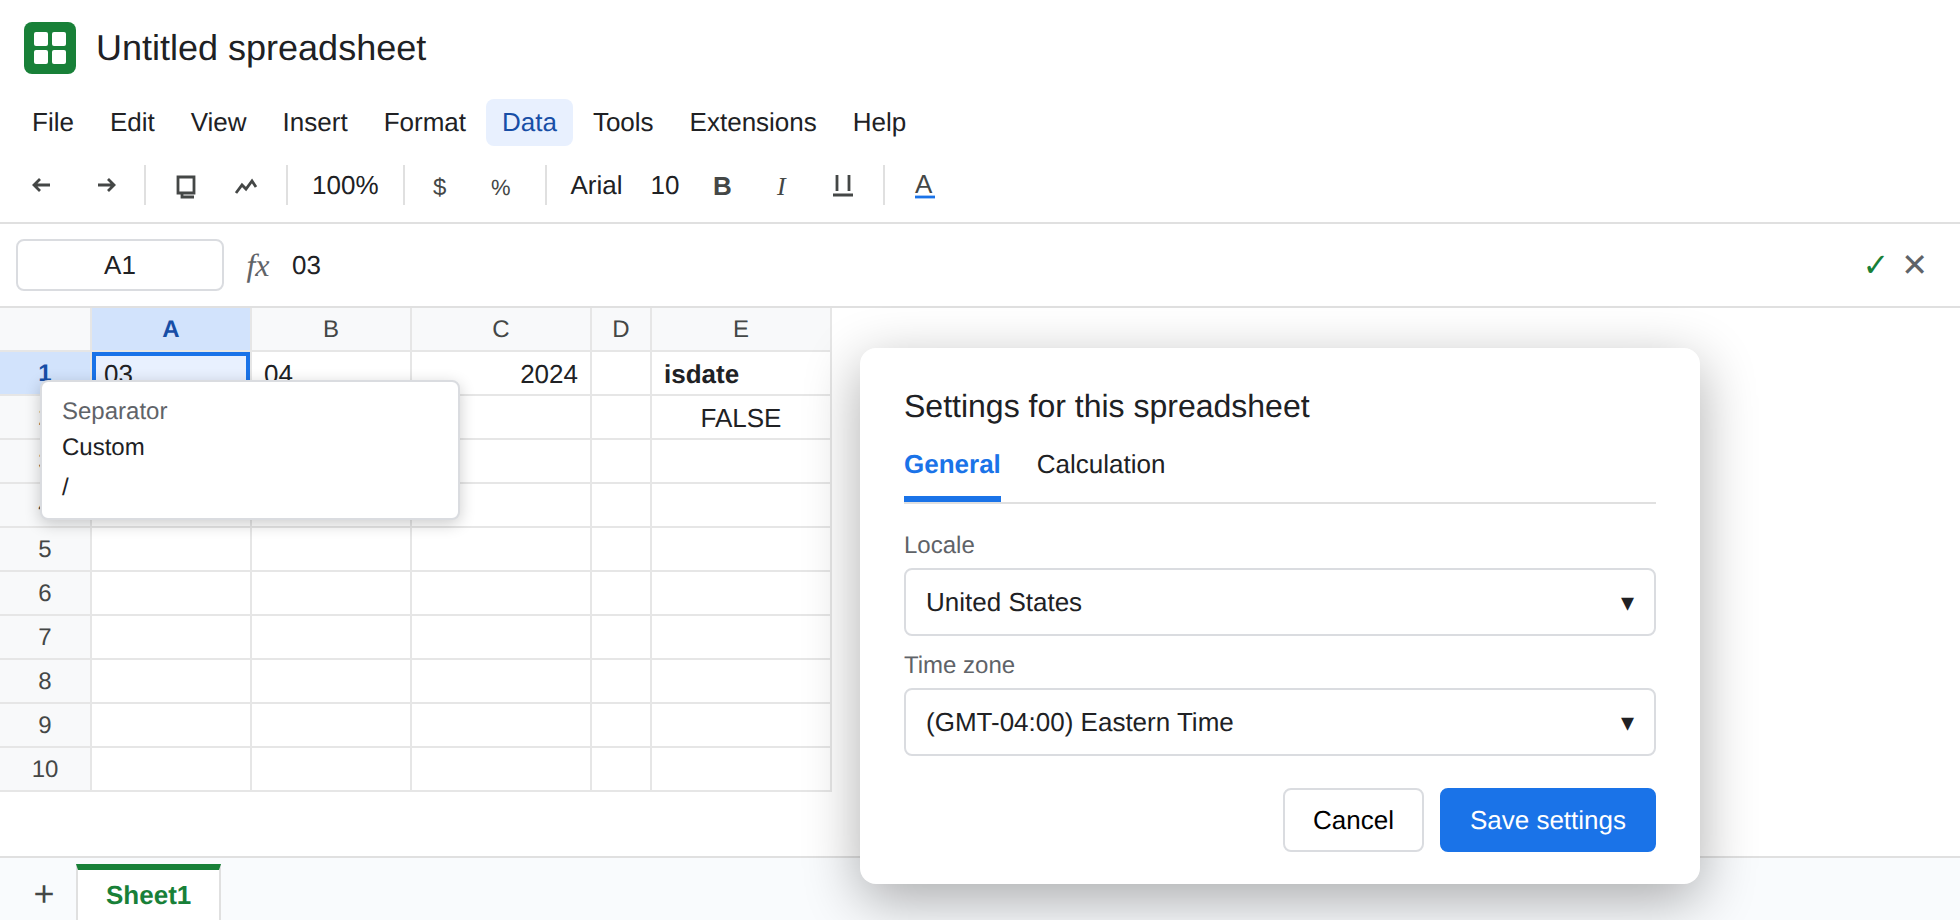Select the Sheet1 tab
The image size is (1960, 920).
(x=148, y=894)
